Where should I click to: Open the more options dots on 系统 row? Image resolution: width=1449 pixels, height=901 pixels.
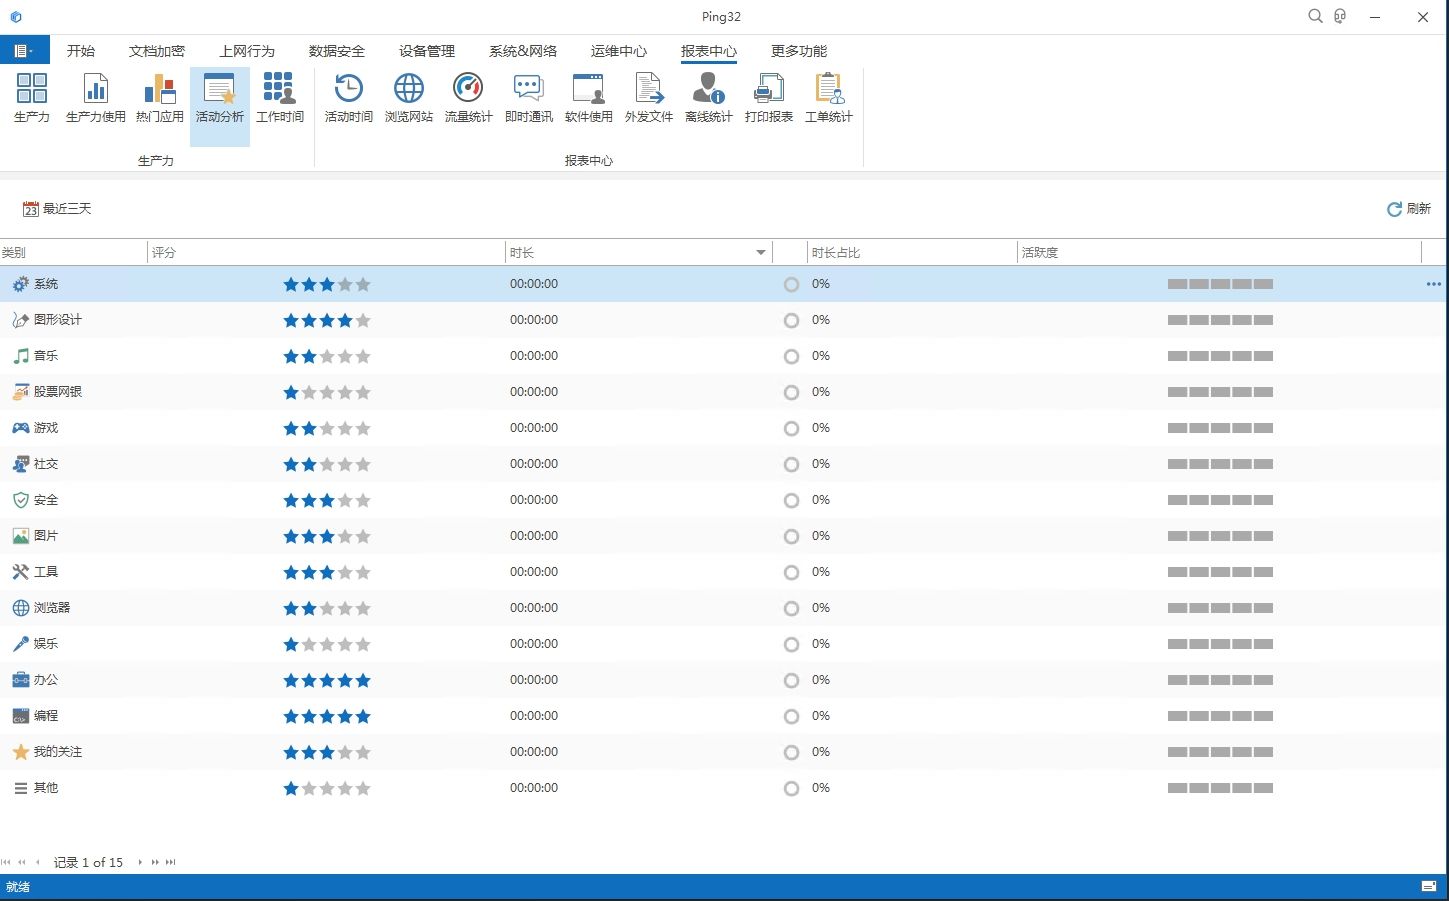tap(1434, 284)
